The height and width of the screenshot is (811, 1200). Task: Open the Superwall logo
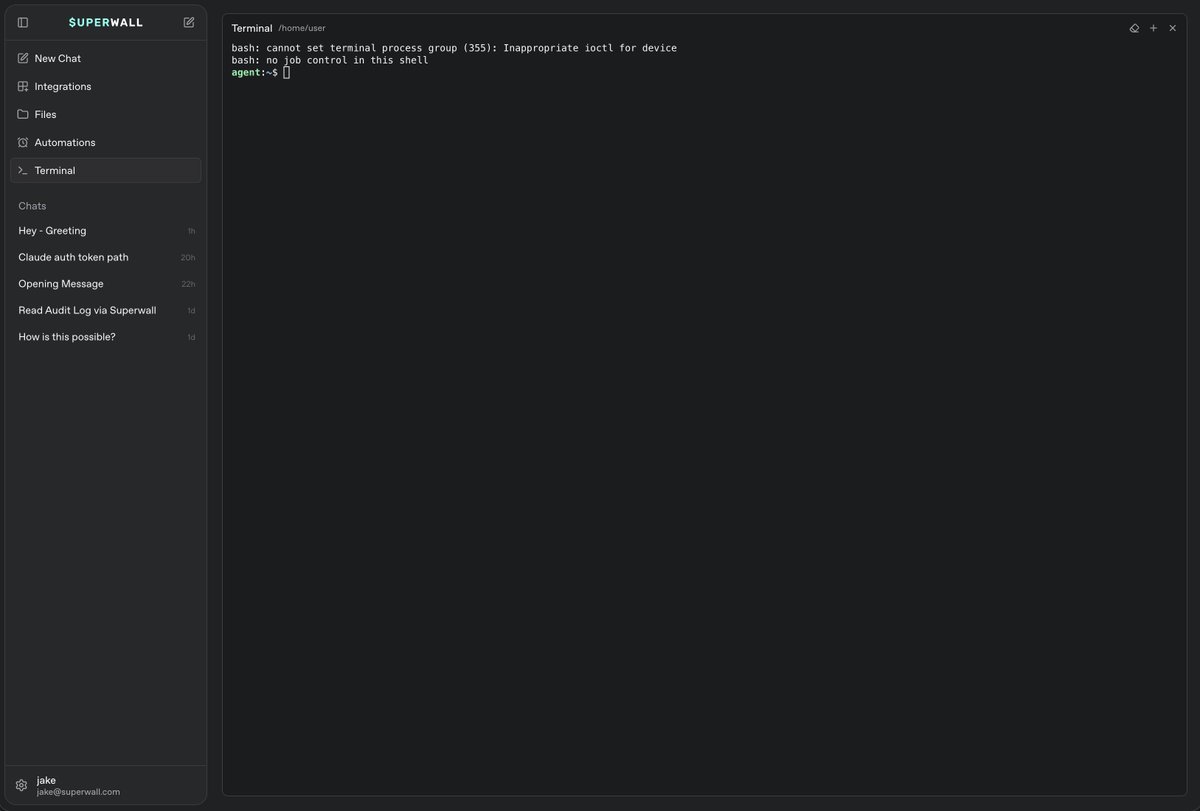click(x=106, y=22)
